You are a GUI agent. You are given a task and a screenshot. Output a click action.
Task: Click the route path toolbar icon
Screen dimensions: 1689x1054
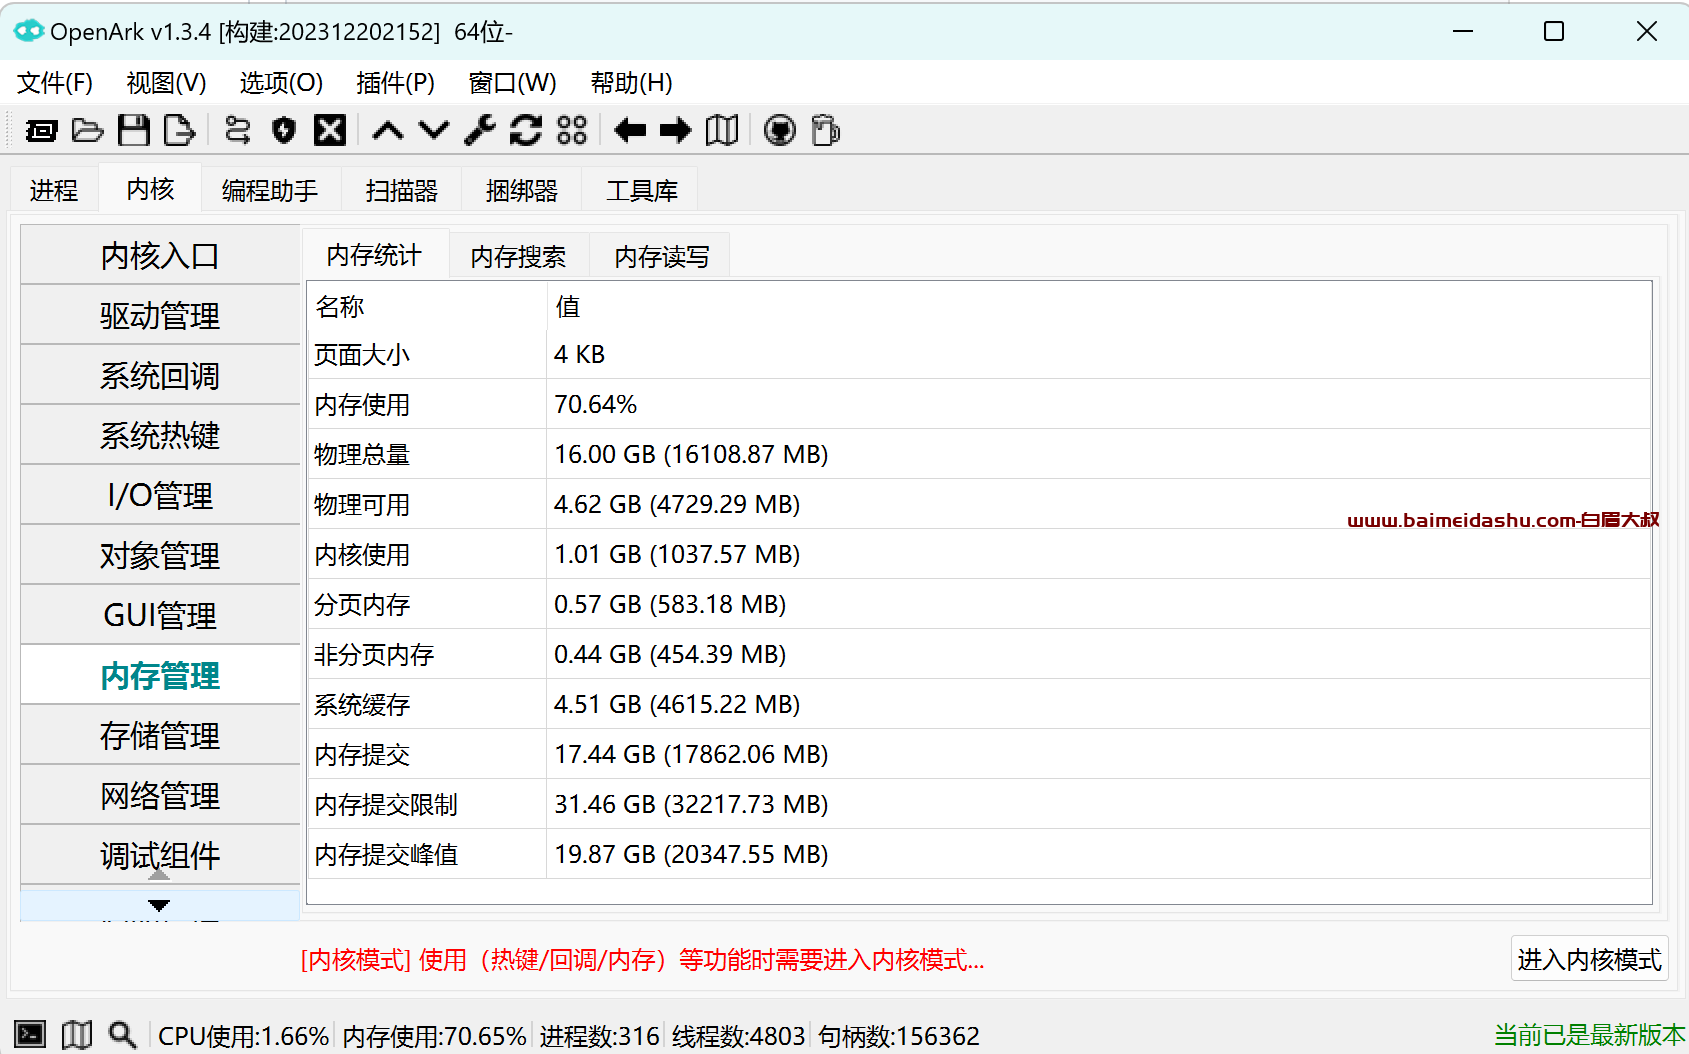tap(238, 130)
